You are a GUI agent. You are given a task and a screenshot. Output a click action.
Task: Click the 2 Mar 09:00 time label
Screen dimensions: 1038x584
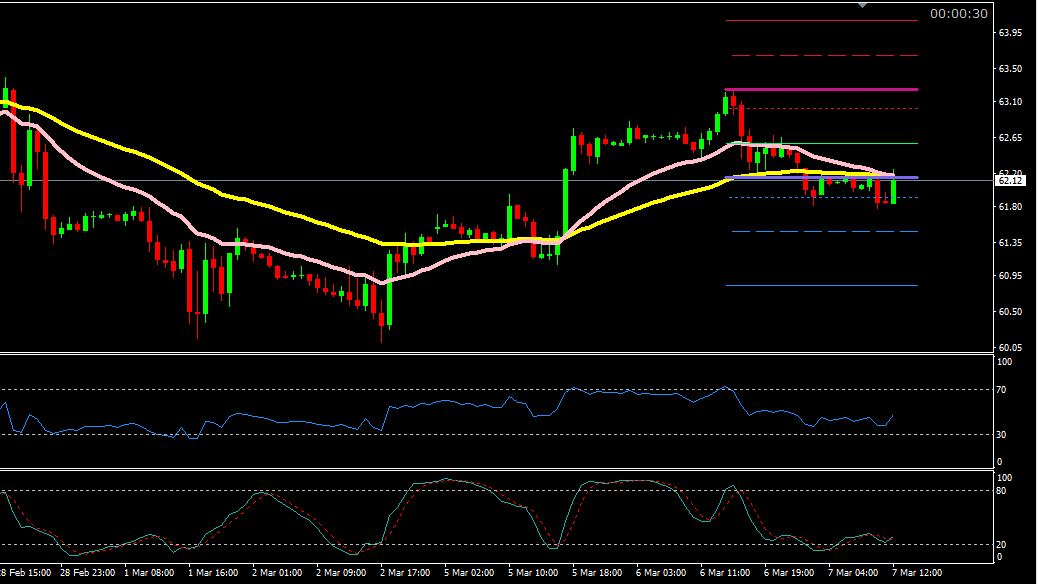pyautogui.click(x=341, y=573)
